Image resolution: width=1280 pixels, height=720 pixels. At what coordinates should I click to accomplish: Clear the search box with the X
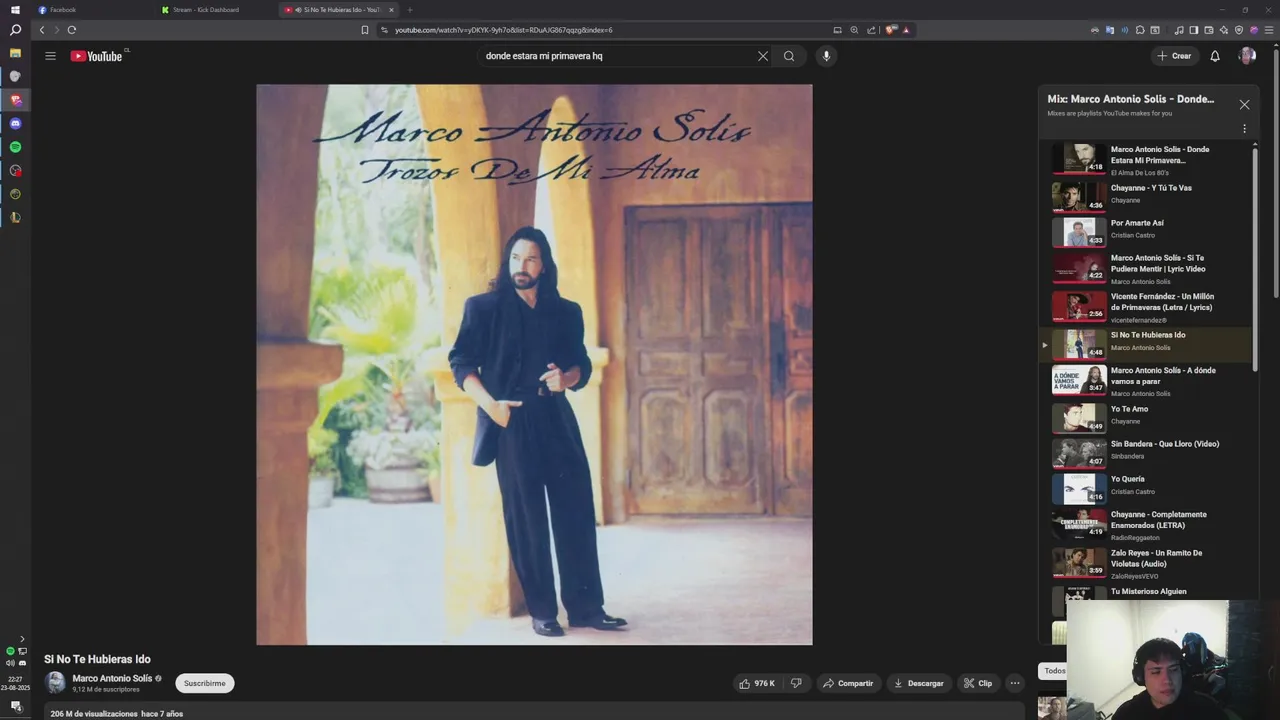(763, 56)
